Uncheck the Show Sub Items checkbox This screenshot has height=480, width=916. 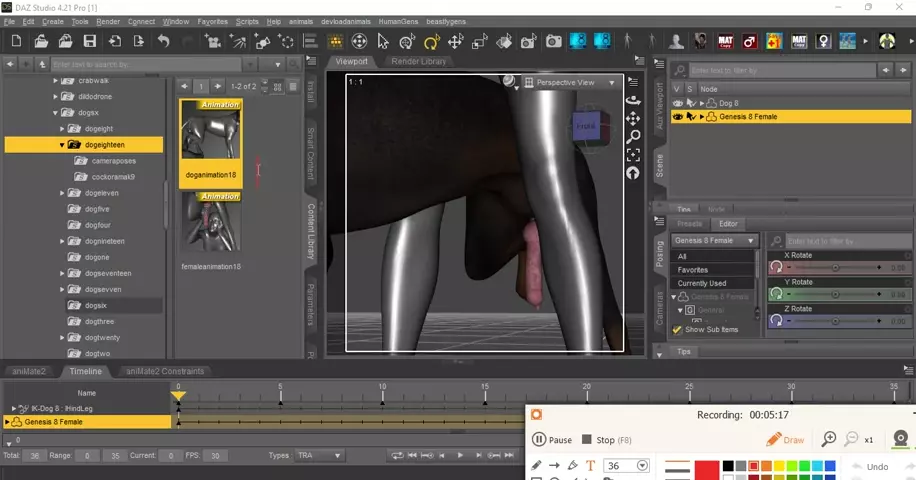[x=677, y=330]
